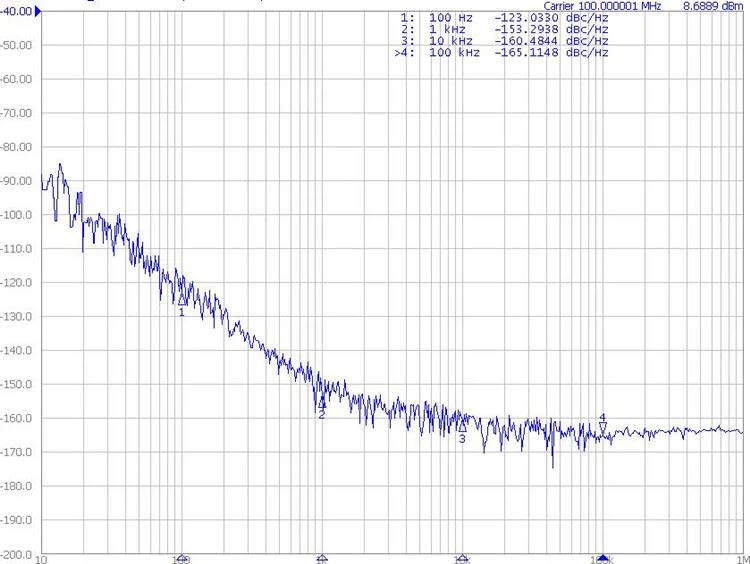Image resolution: width=750 pixels, height=564 pixels.
Task: Click marker 2 indicator on frequency axis
Action: [x=322, y=557]
